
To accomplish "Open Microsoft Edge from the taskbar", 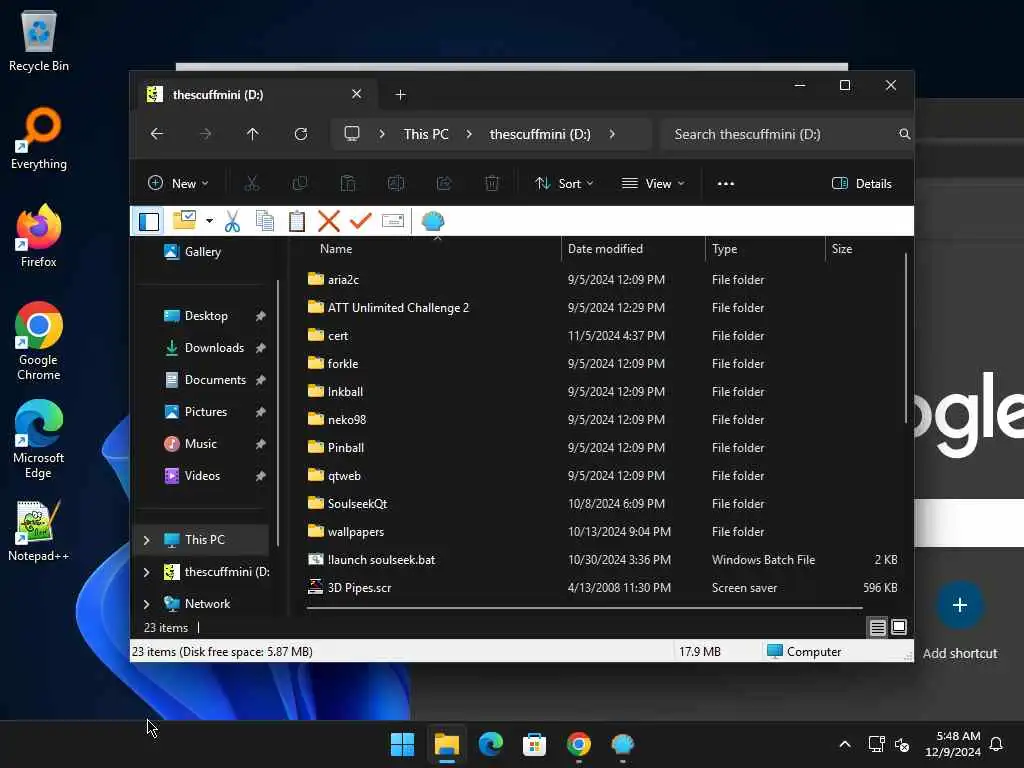I will tap(490, 744).
